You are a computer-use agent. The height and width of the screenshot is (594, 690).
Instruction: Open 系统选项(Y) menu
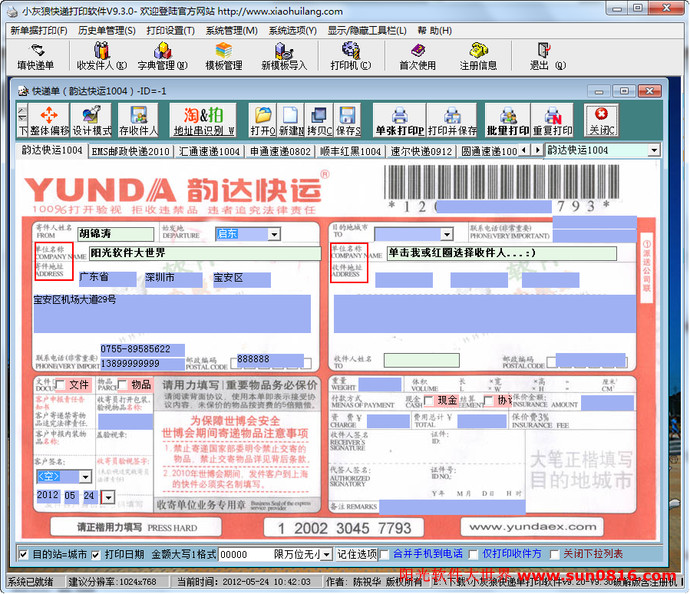(293, 31)
